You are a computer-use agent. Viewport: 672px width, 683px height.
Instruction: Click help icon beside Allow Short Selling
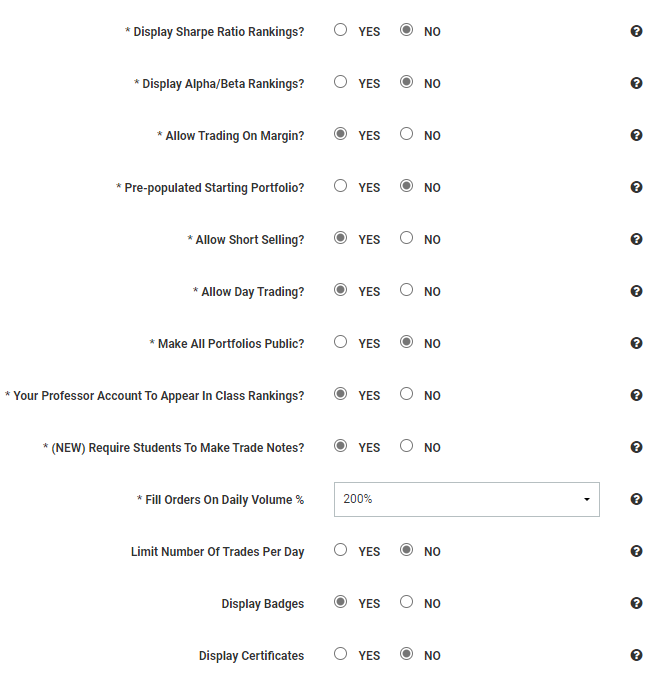(x=636, y=239)
